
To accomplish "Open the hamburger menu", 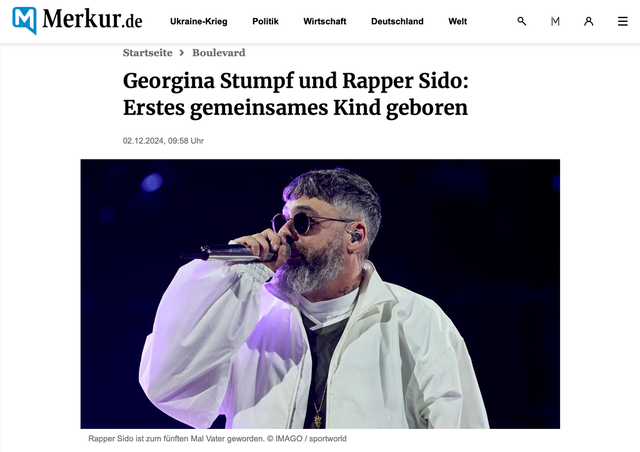I will (622, 21).
